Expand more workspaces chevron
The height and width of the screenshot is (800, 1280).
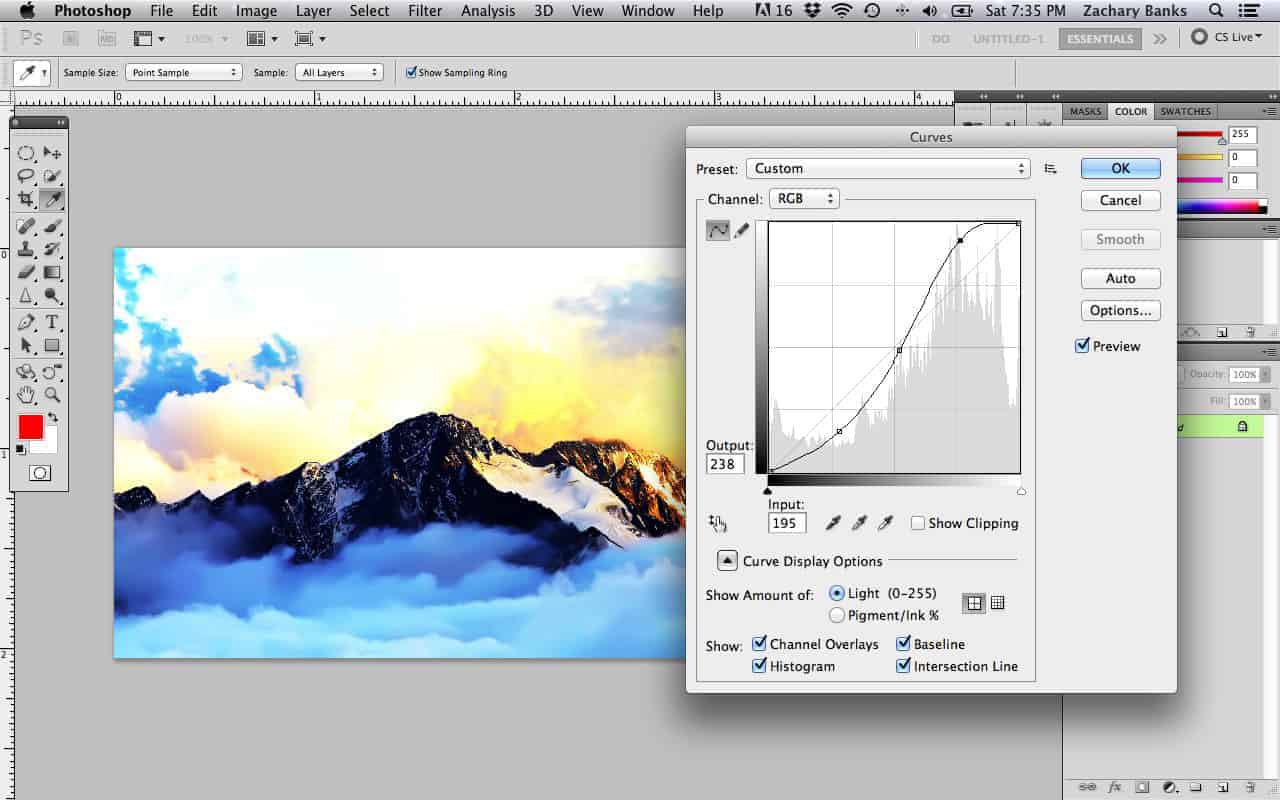tap(1159, 38)
